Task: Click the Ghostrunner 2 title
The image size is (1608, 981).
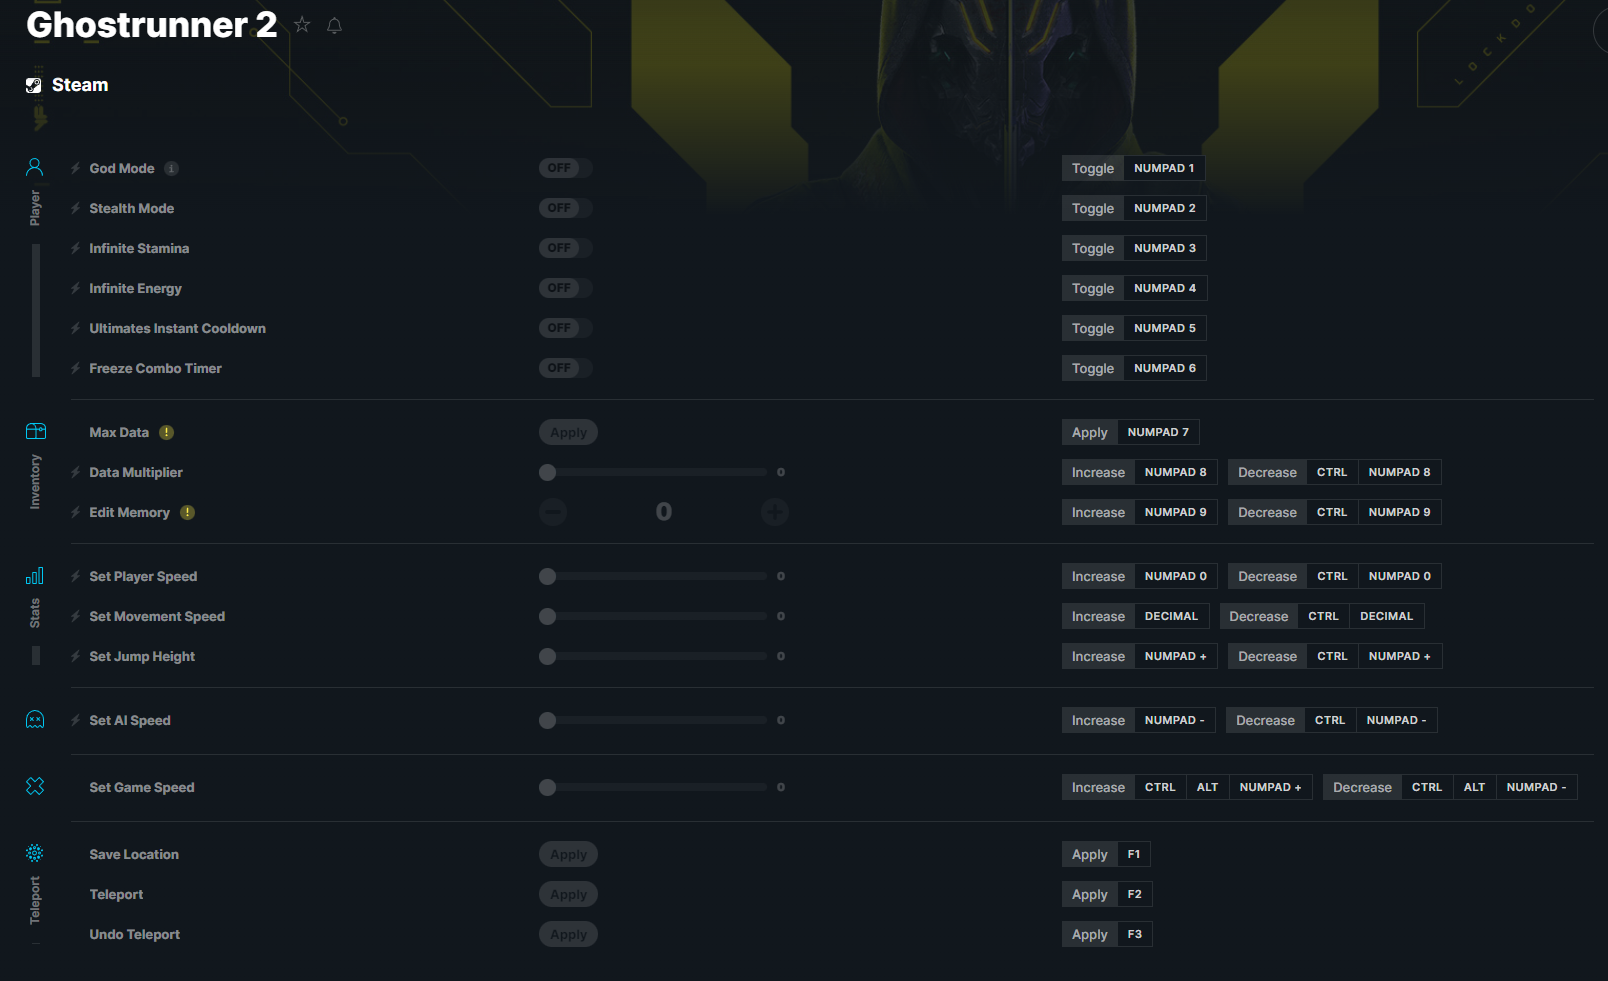Action: pyautogui.click(x=152, y=25)
